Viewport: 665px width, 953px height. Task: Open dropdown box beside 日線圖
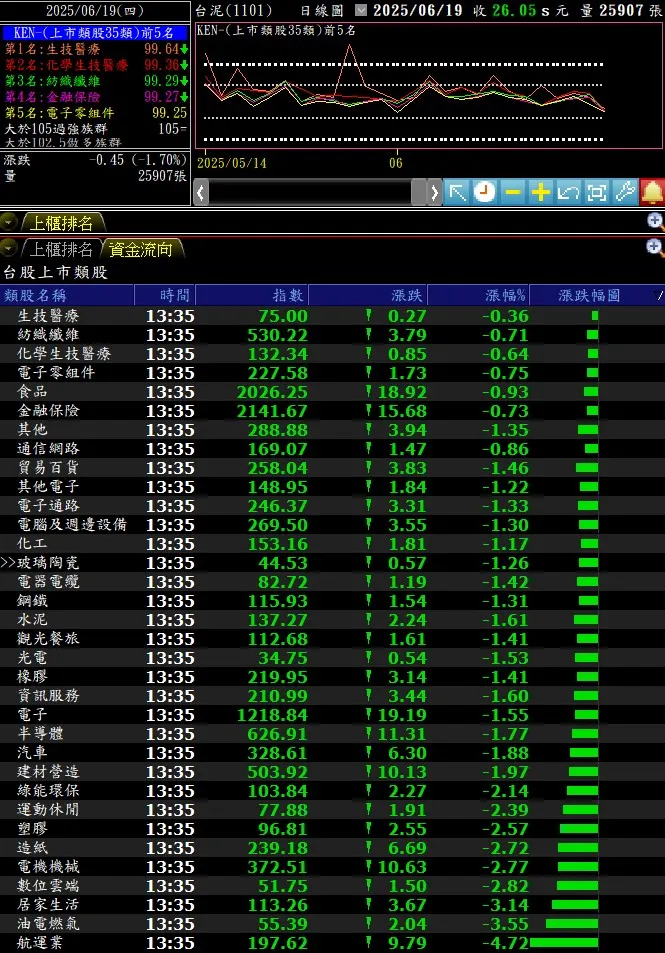coord(360,10)
